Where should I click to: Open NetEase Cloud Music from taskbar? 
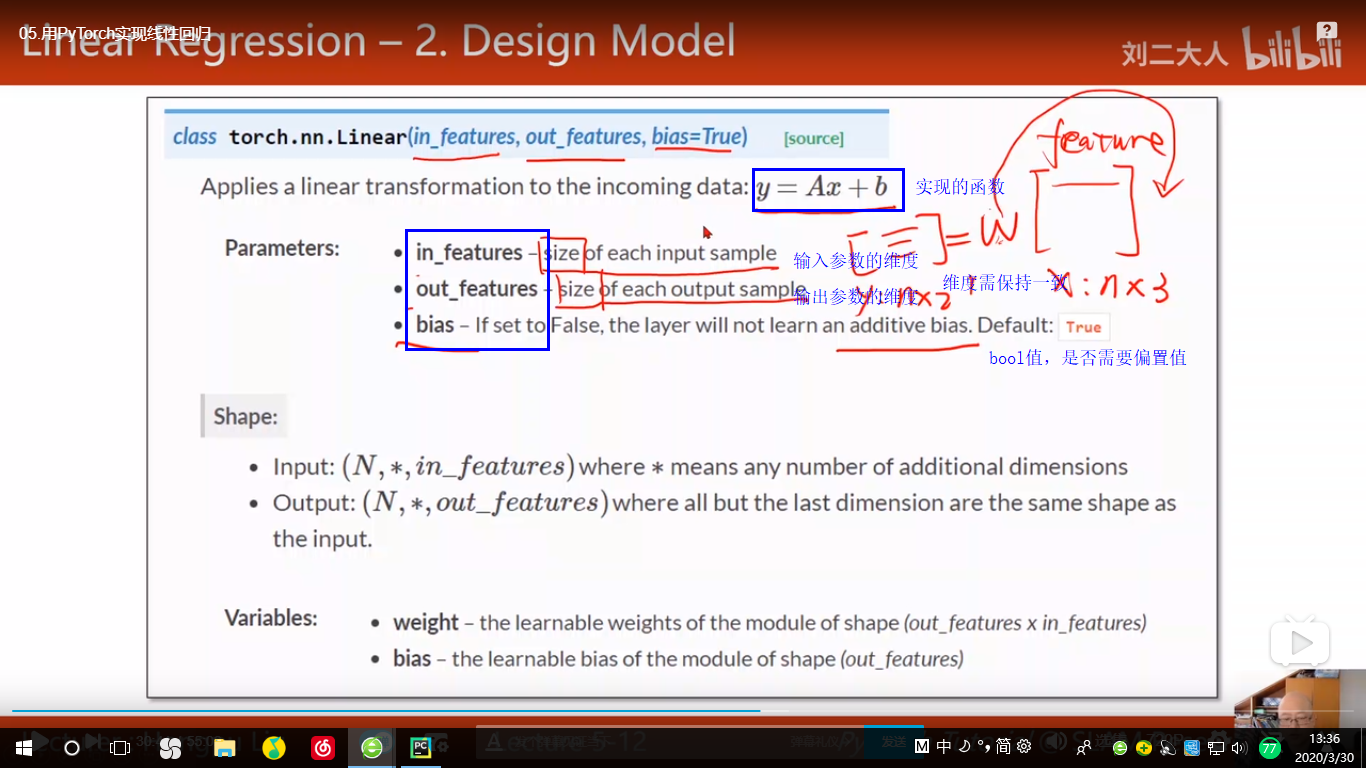click(322, 747)
